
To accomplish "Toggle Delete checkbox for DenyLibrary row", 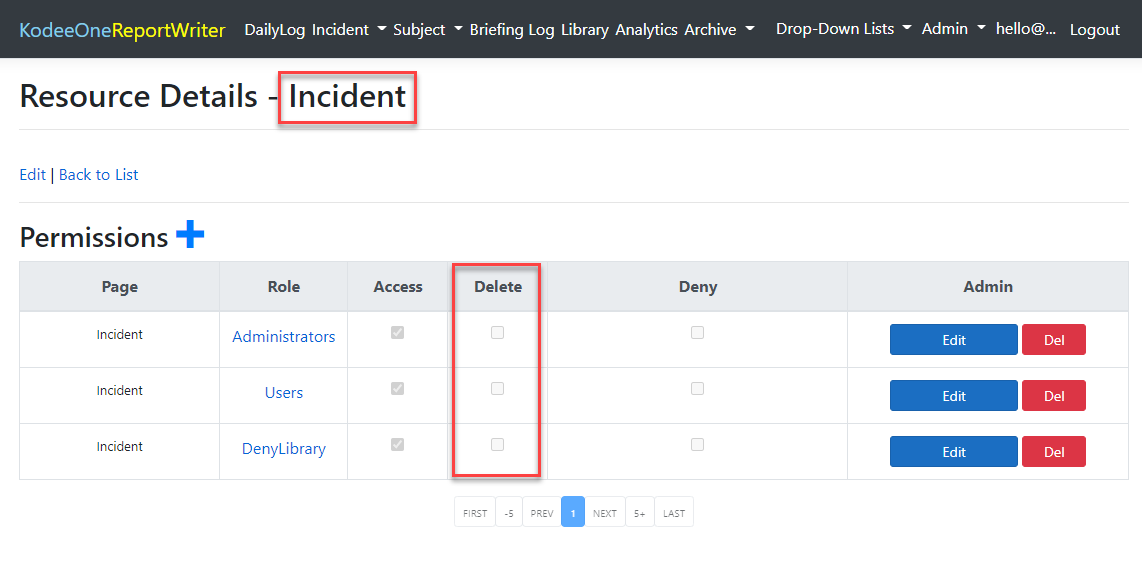I will [497, 445].
